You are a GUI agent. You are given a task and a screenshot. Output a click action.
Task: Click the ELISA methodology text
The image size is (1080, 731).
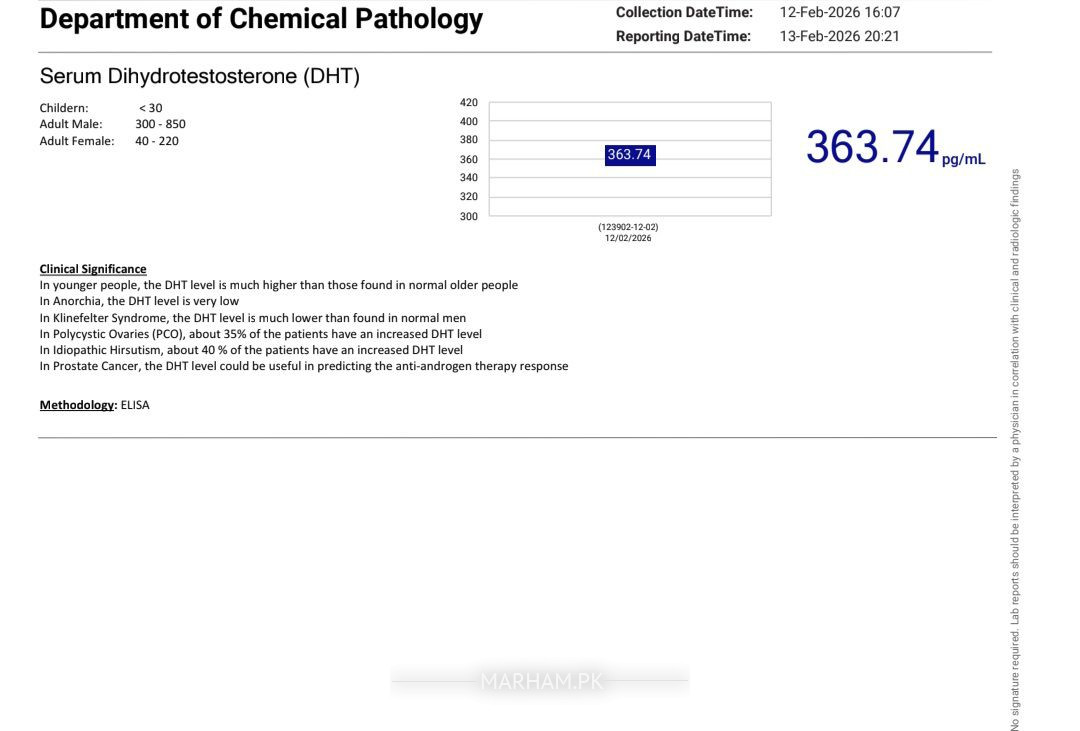(x=135, y=405)
